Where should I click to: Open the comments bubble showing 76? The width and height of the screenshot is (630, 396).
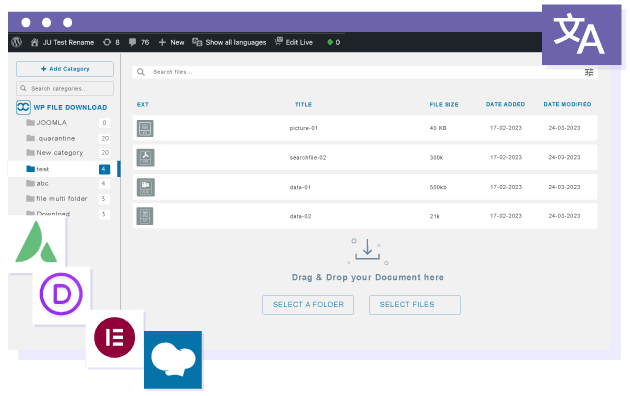[139, 42]
